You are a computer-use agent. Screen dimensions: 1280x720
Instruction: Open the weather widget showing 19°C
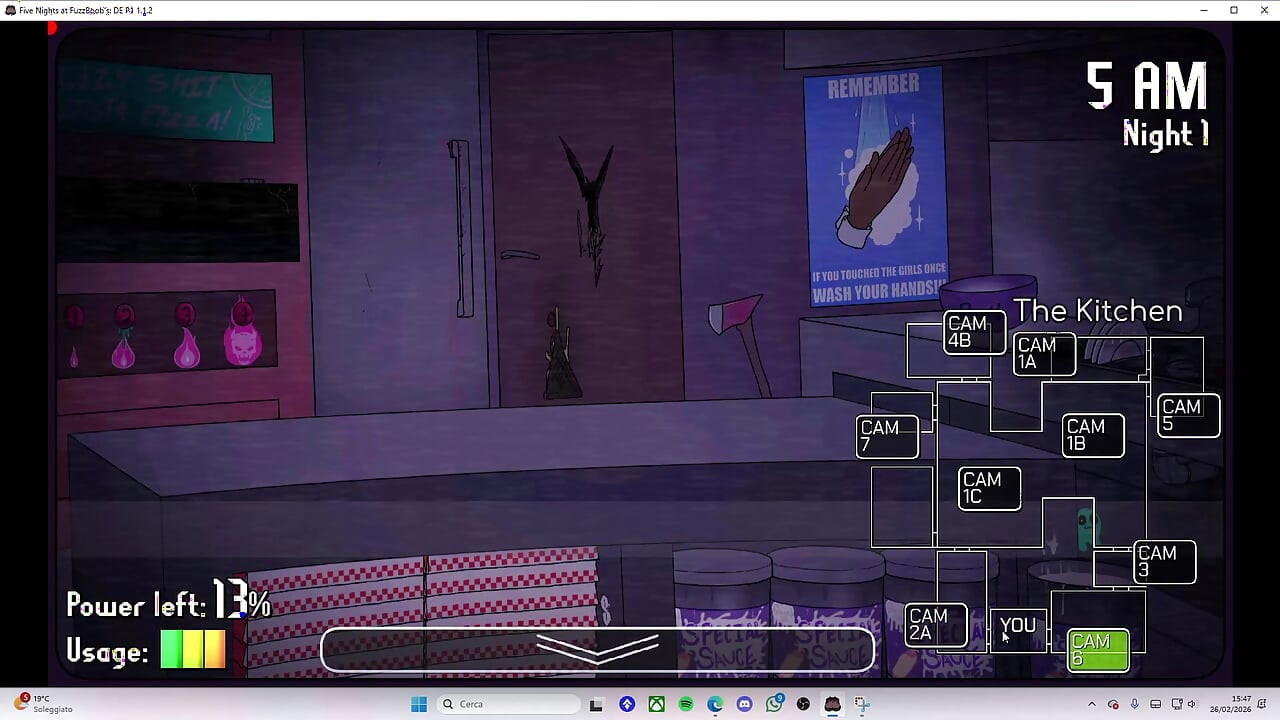pyautogui.click(x=44, y=704)
